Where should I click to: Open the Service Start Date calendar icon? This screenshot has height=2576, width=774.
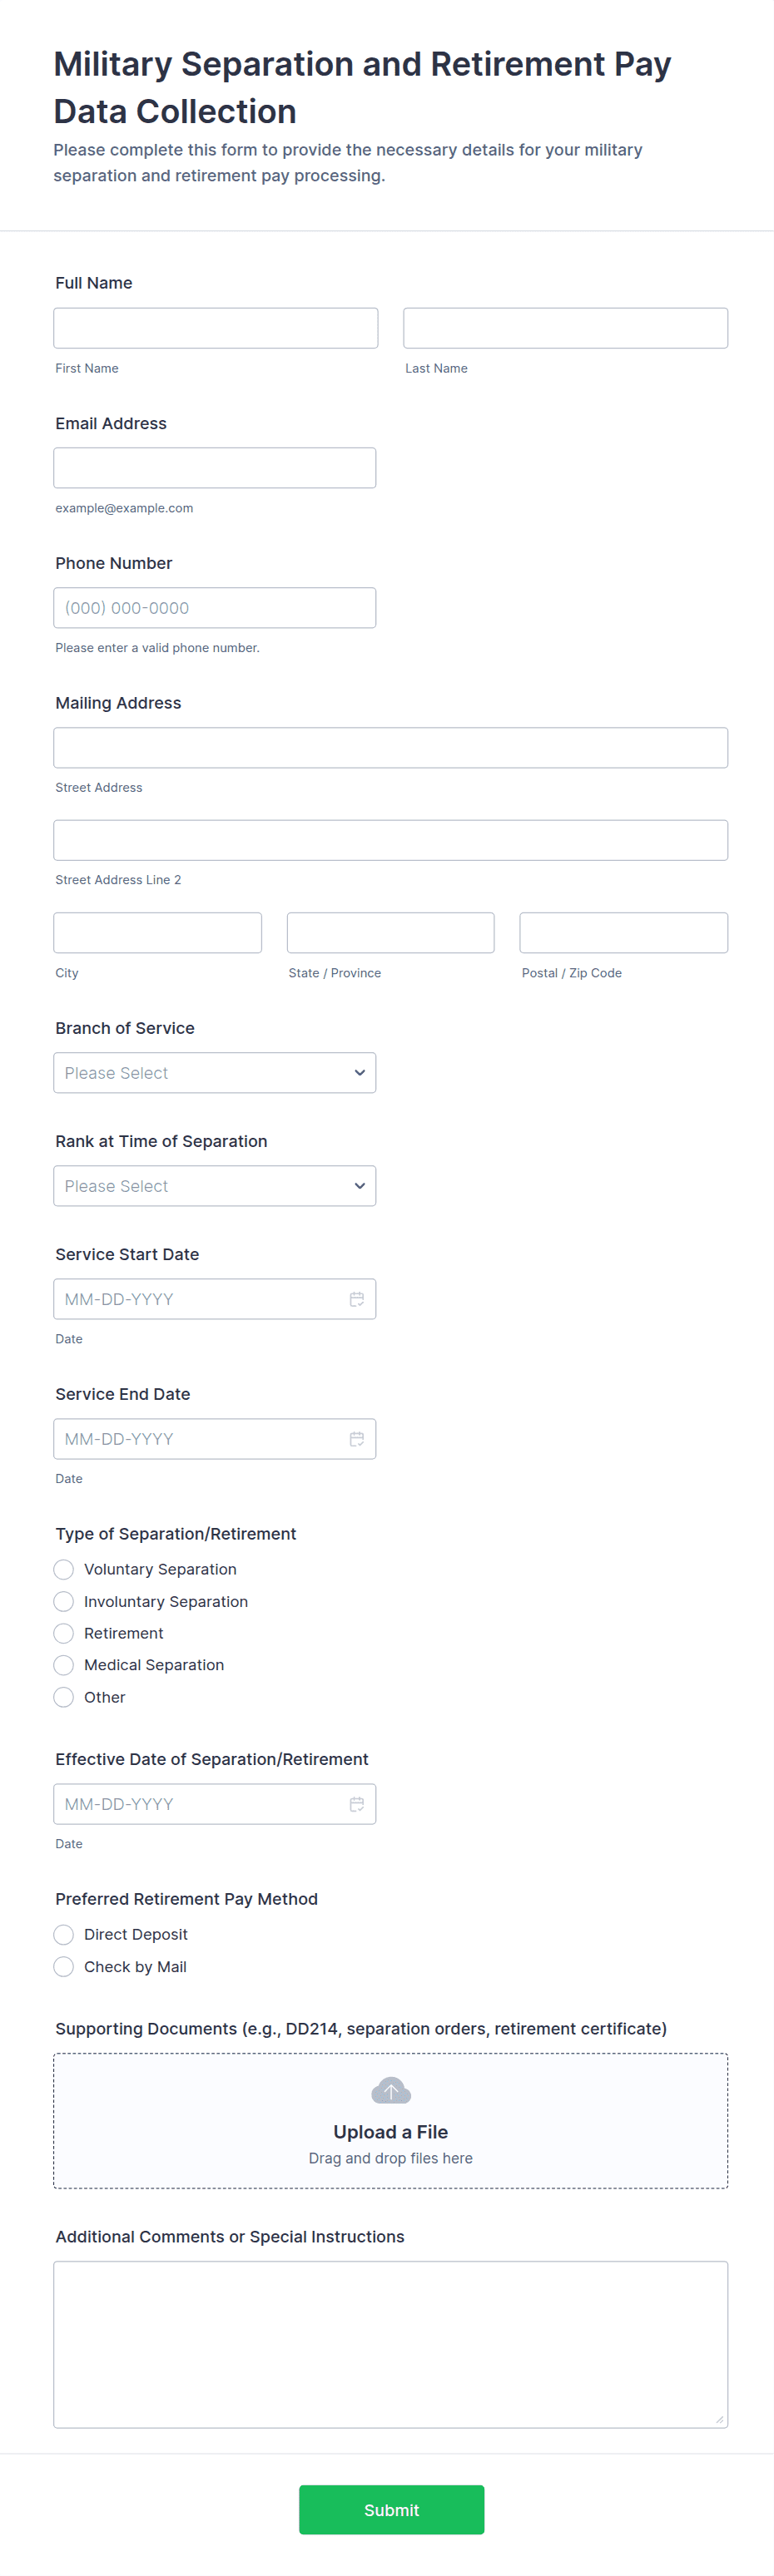click(356, 1298)
